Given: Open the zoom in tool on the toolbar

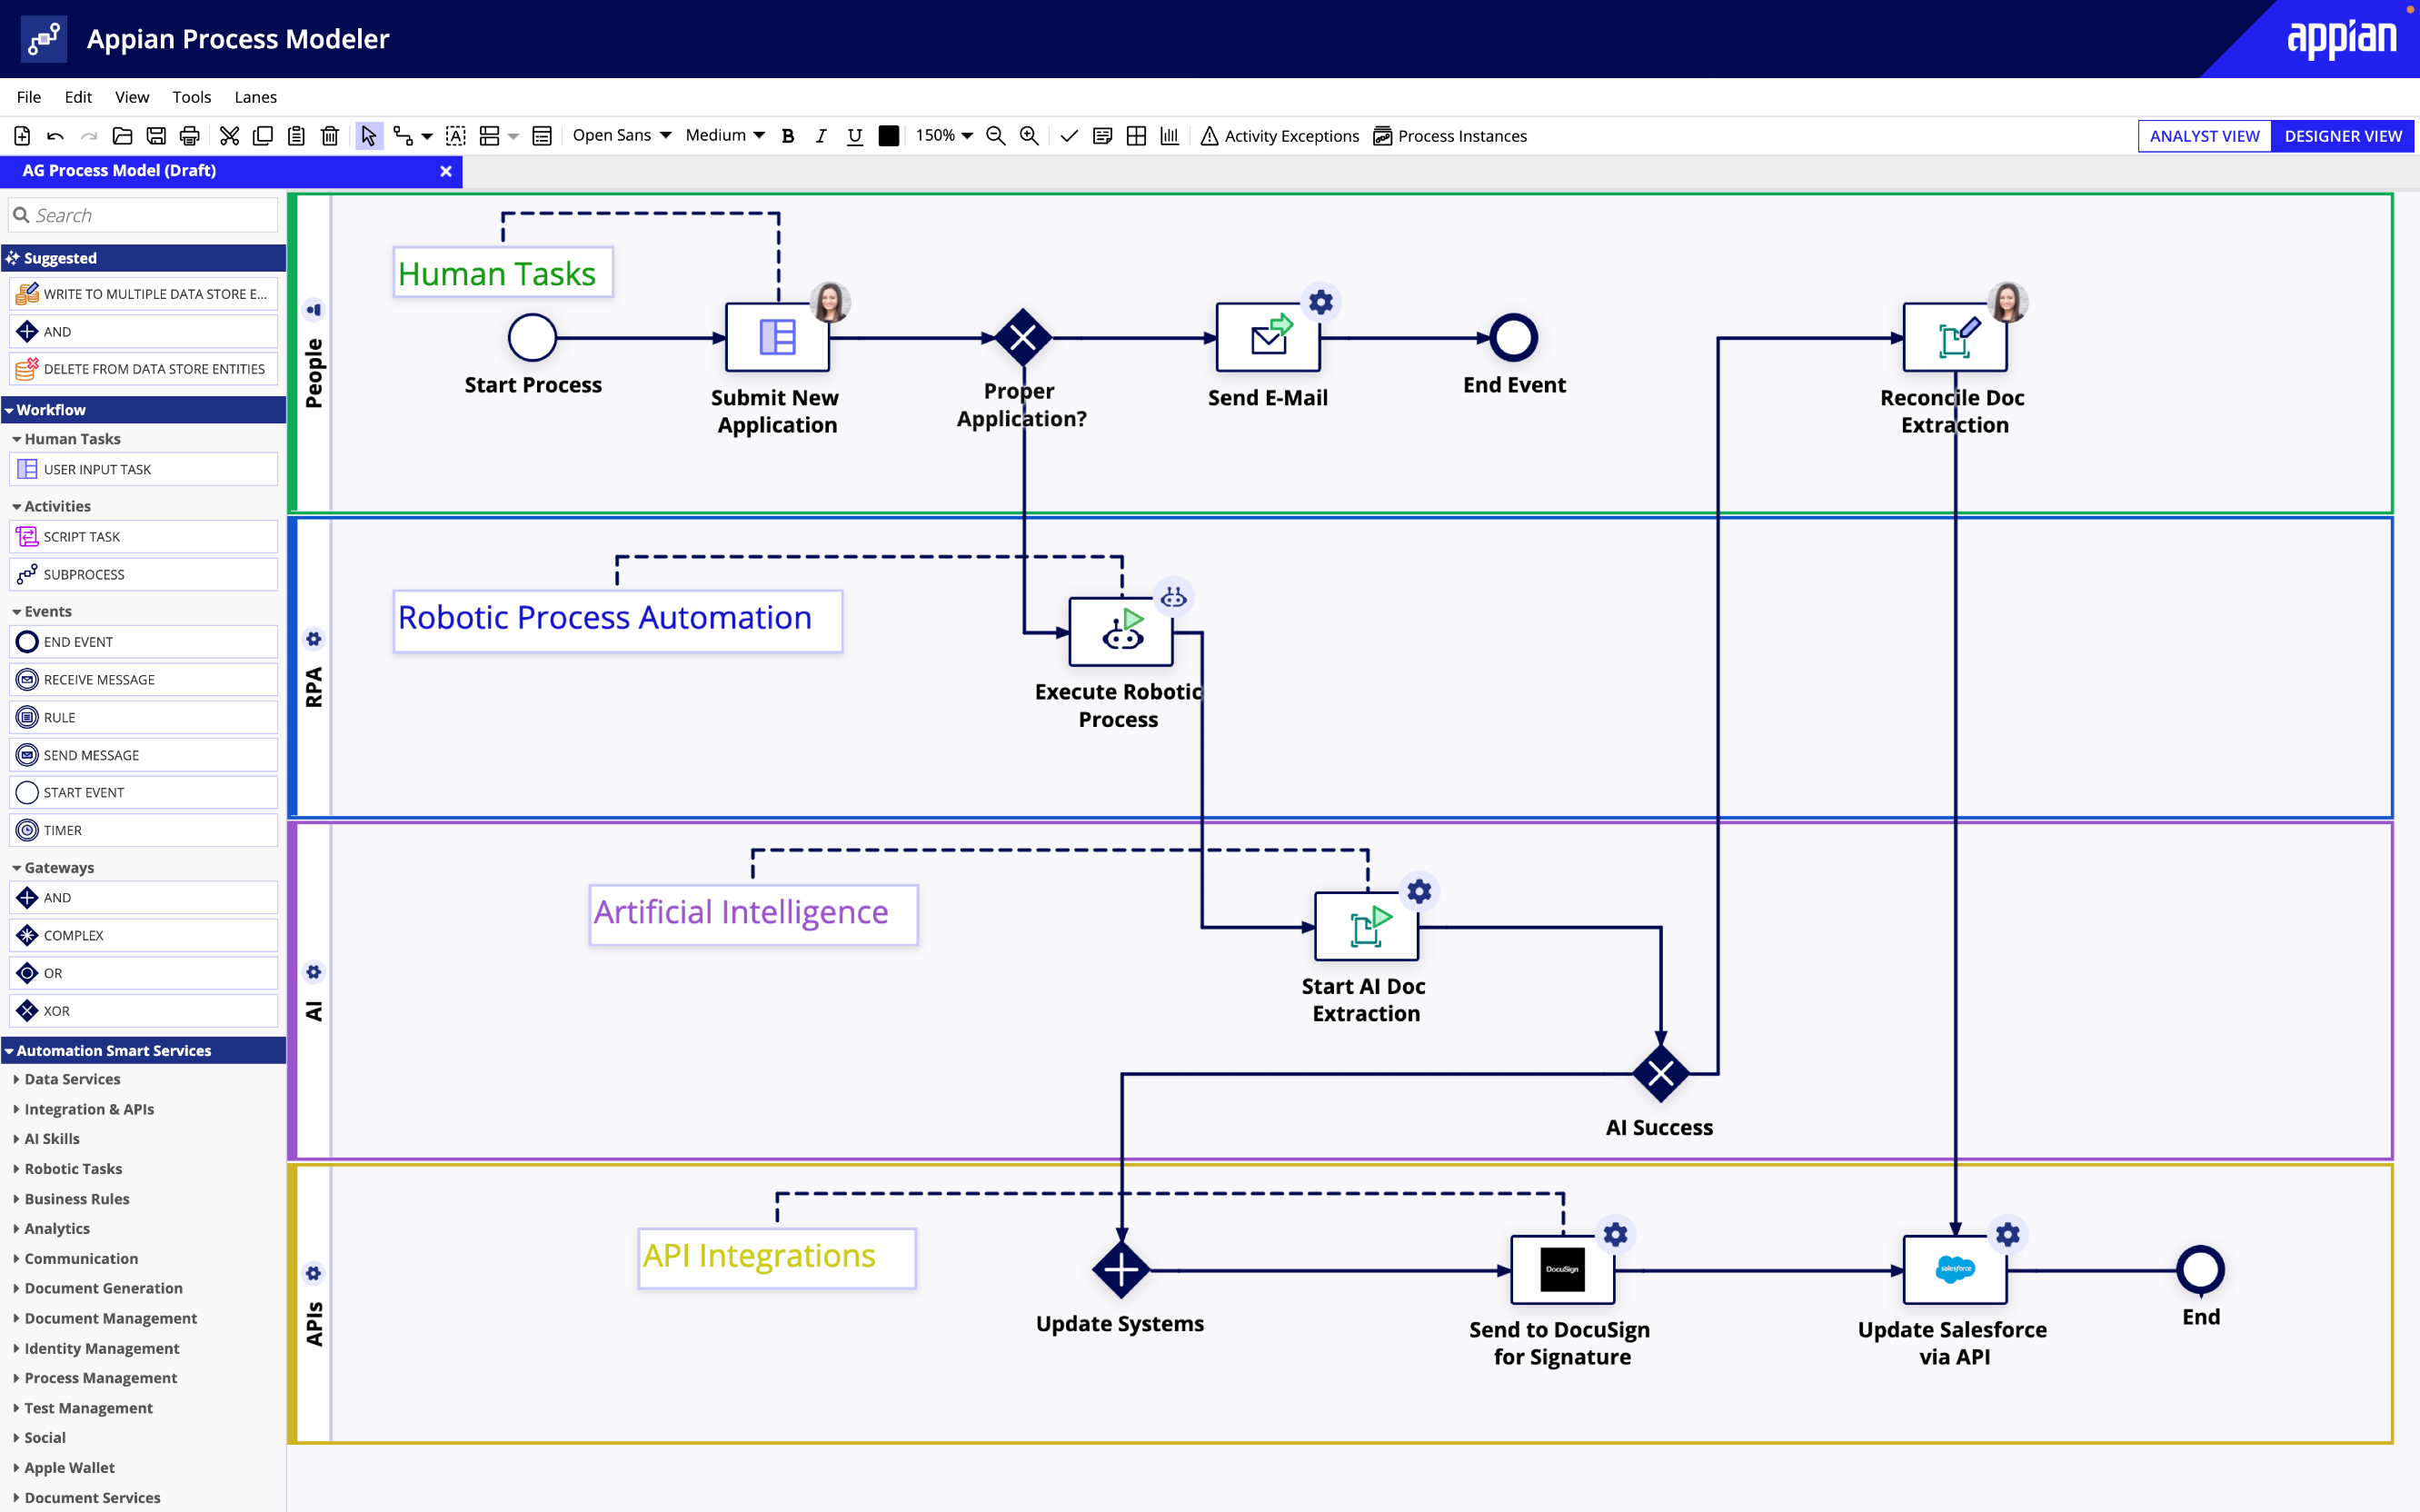Looking at the screenshot, I should 1028,135.
